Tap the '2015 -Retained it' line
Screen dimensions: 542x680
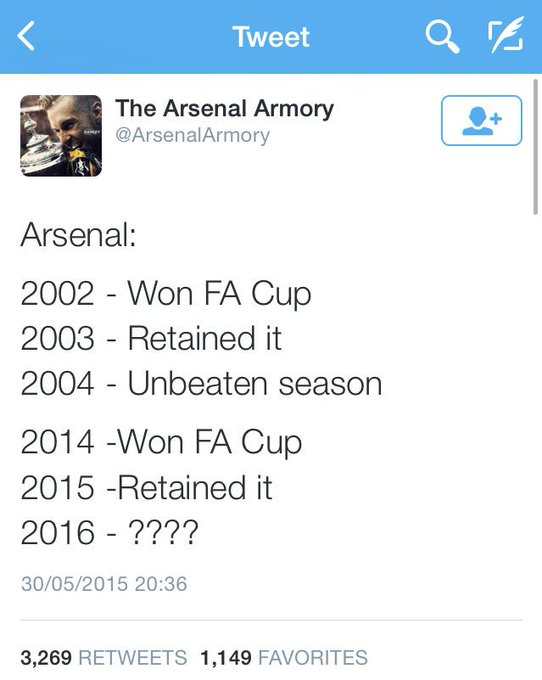click(147, 487)
